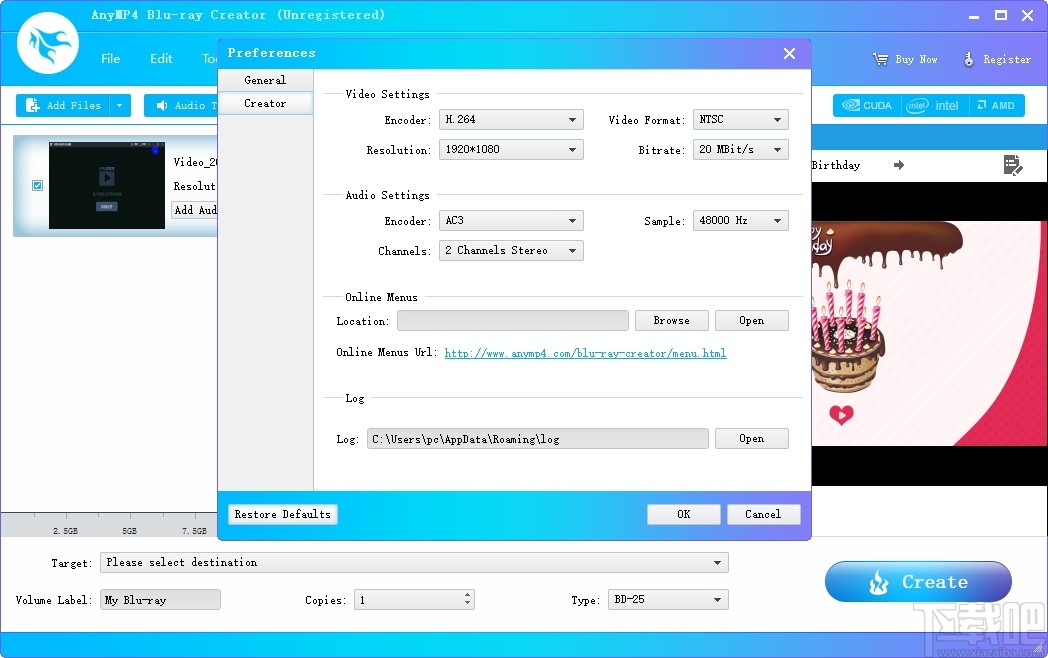Screen dimensions: 1048x658
Task: Uncheck the Video_2 clip checkbox
Action: (37, 185)
